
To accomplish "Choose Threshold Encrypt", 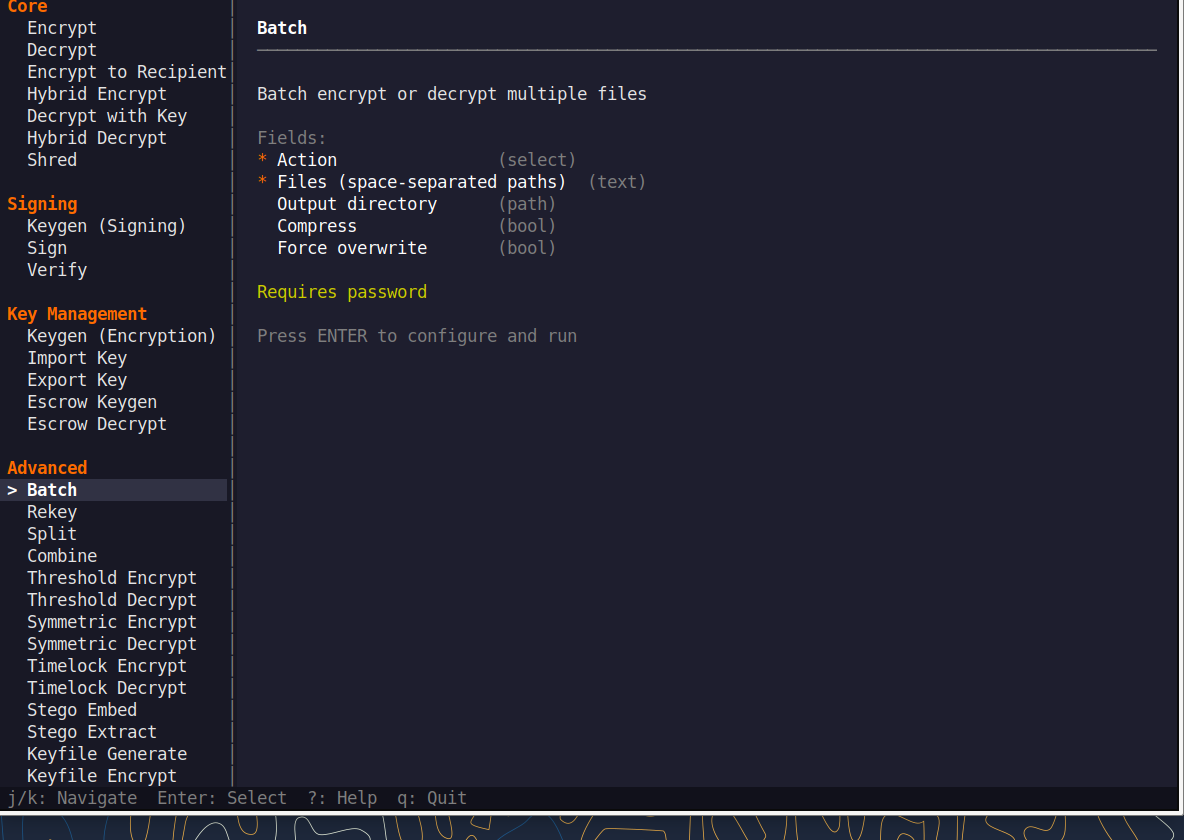I will coord(112,577).
